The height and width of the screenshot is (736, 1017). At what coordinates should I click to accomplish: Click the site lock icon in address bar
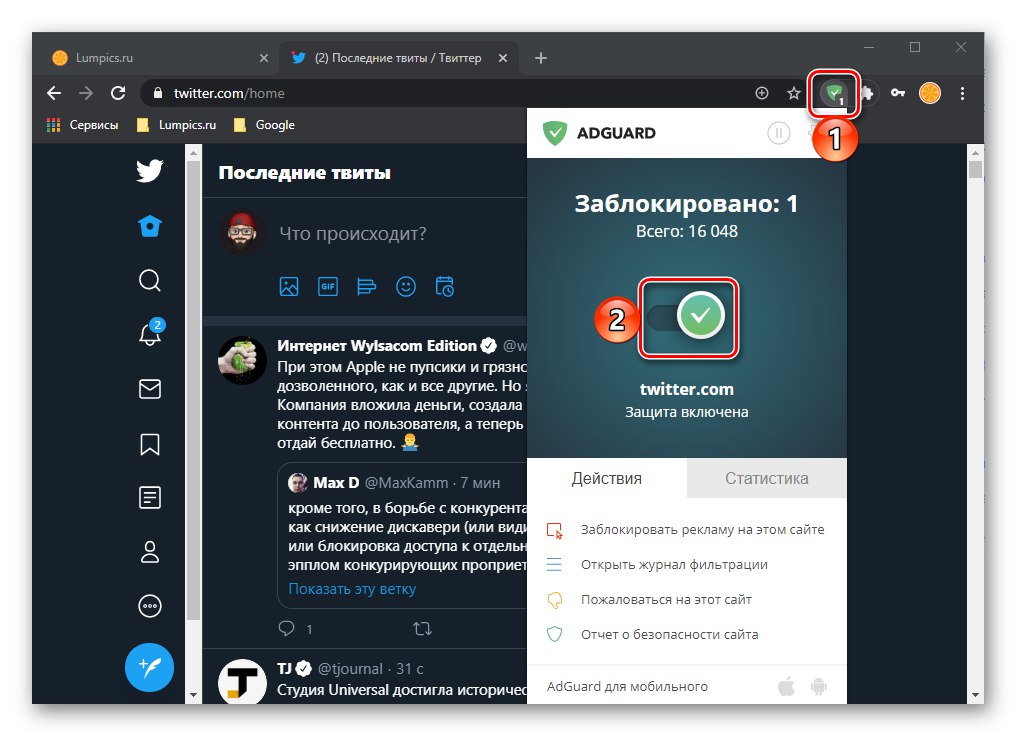pyautogui.click(x=157, y=93)
